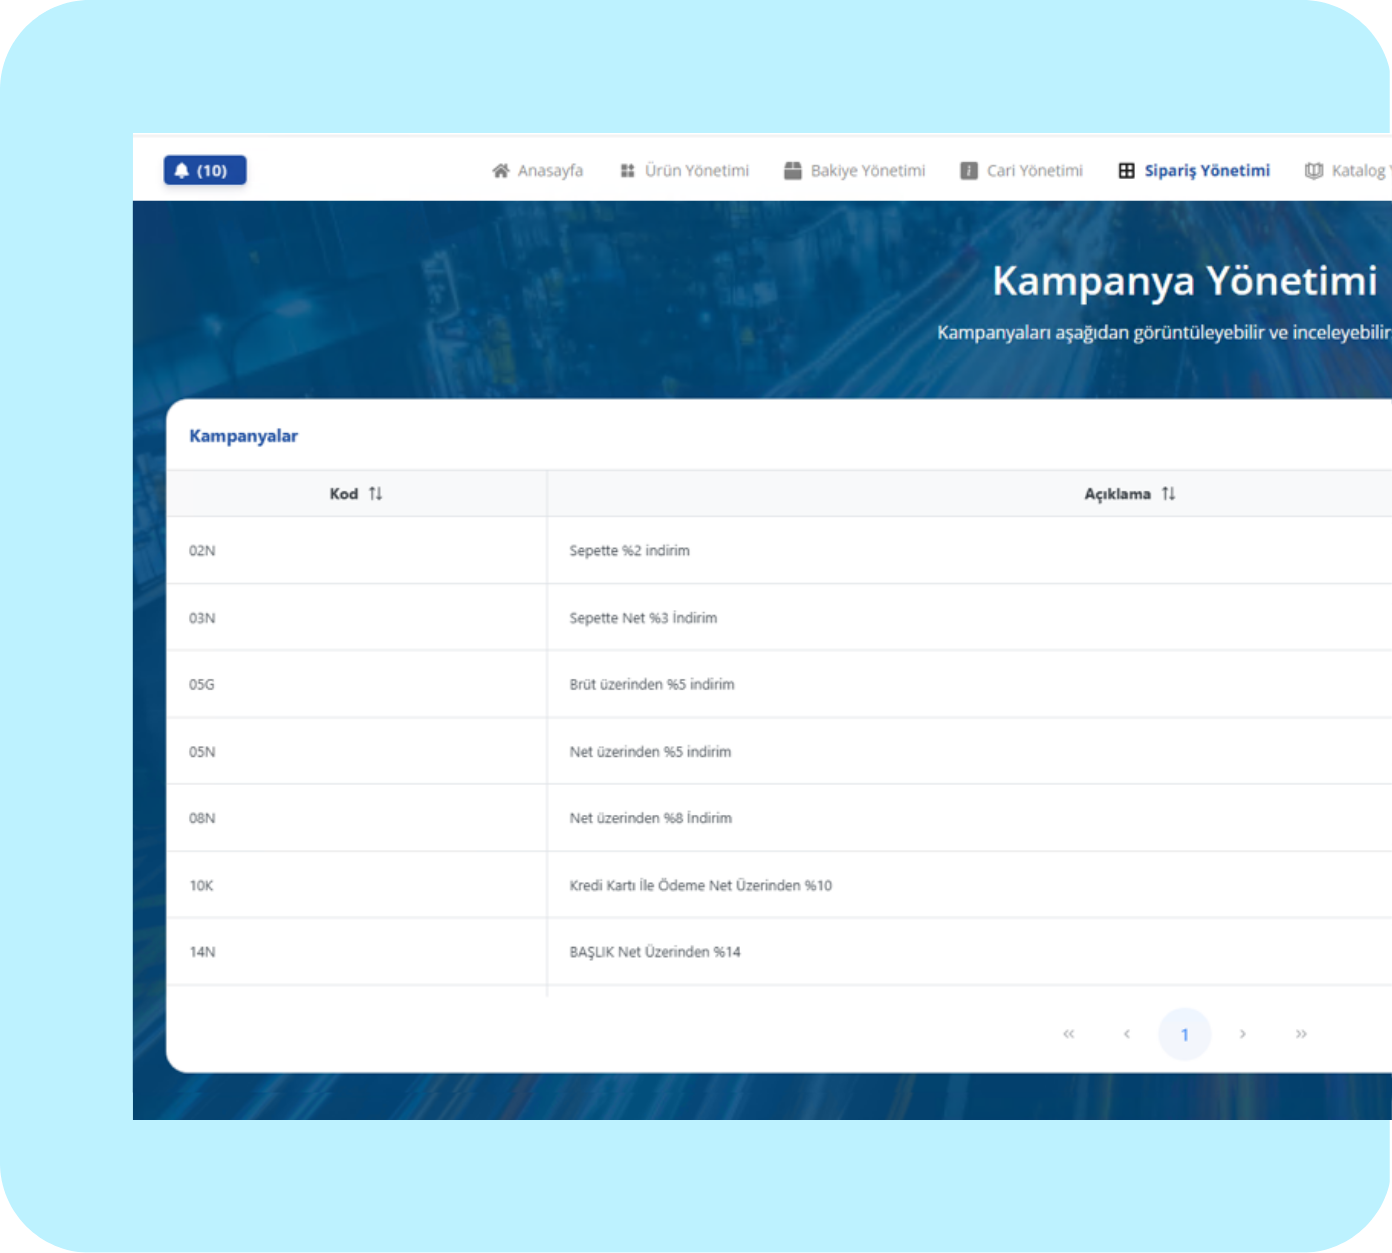
Task: Go to previous page arrow
Action: click(x=1127, y=1034)
